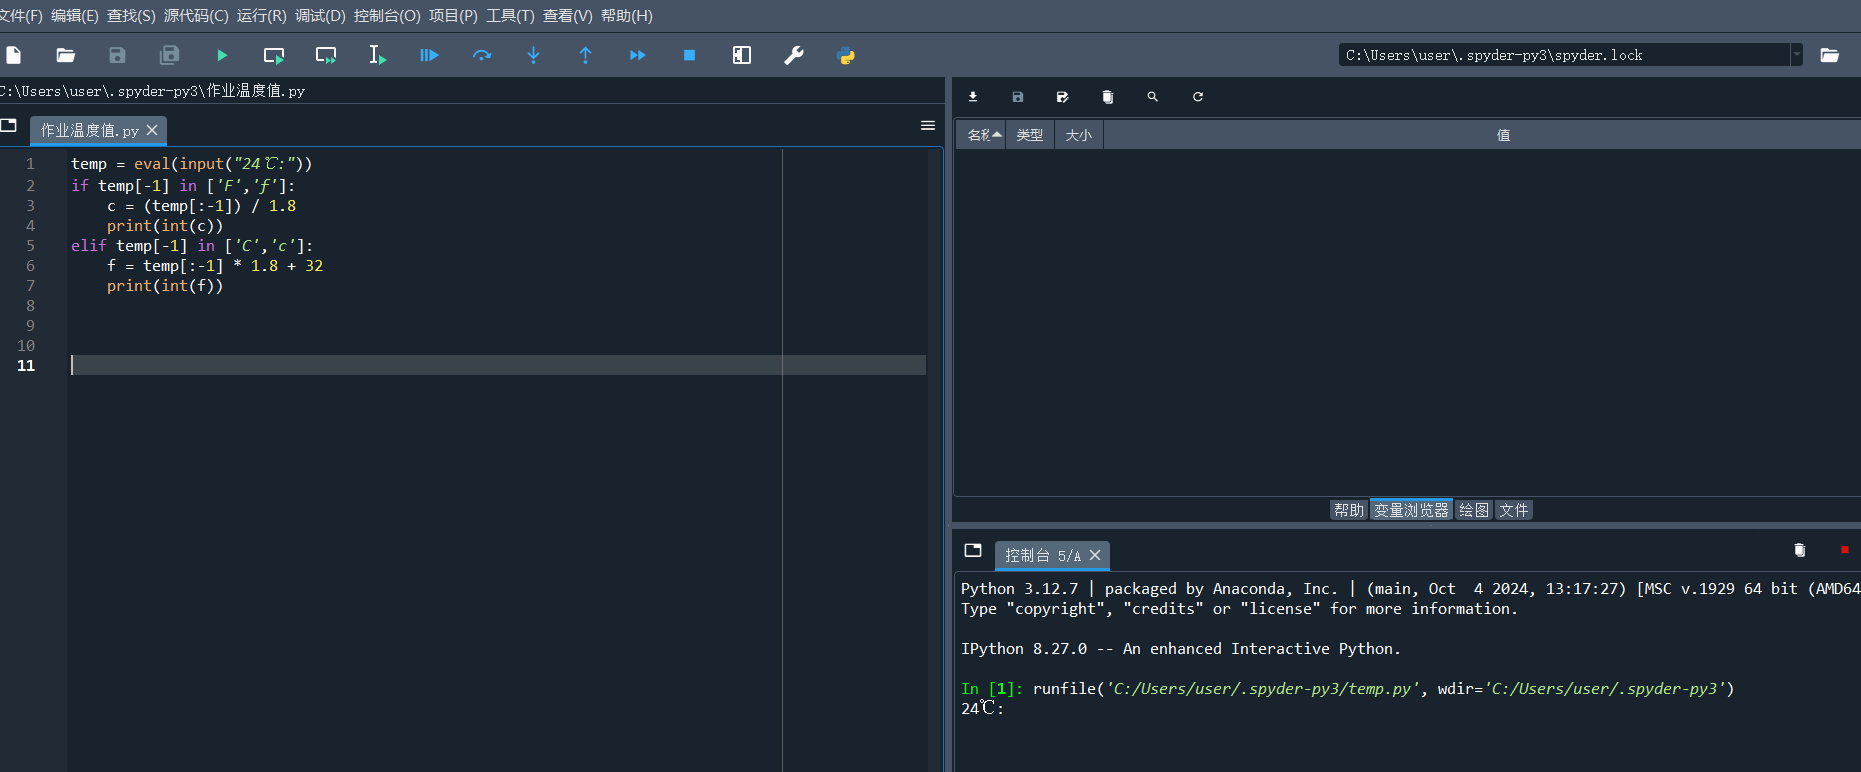Open 调试(D) menu
Screen dimensions: 1861x772
tap(320, 16)
